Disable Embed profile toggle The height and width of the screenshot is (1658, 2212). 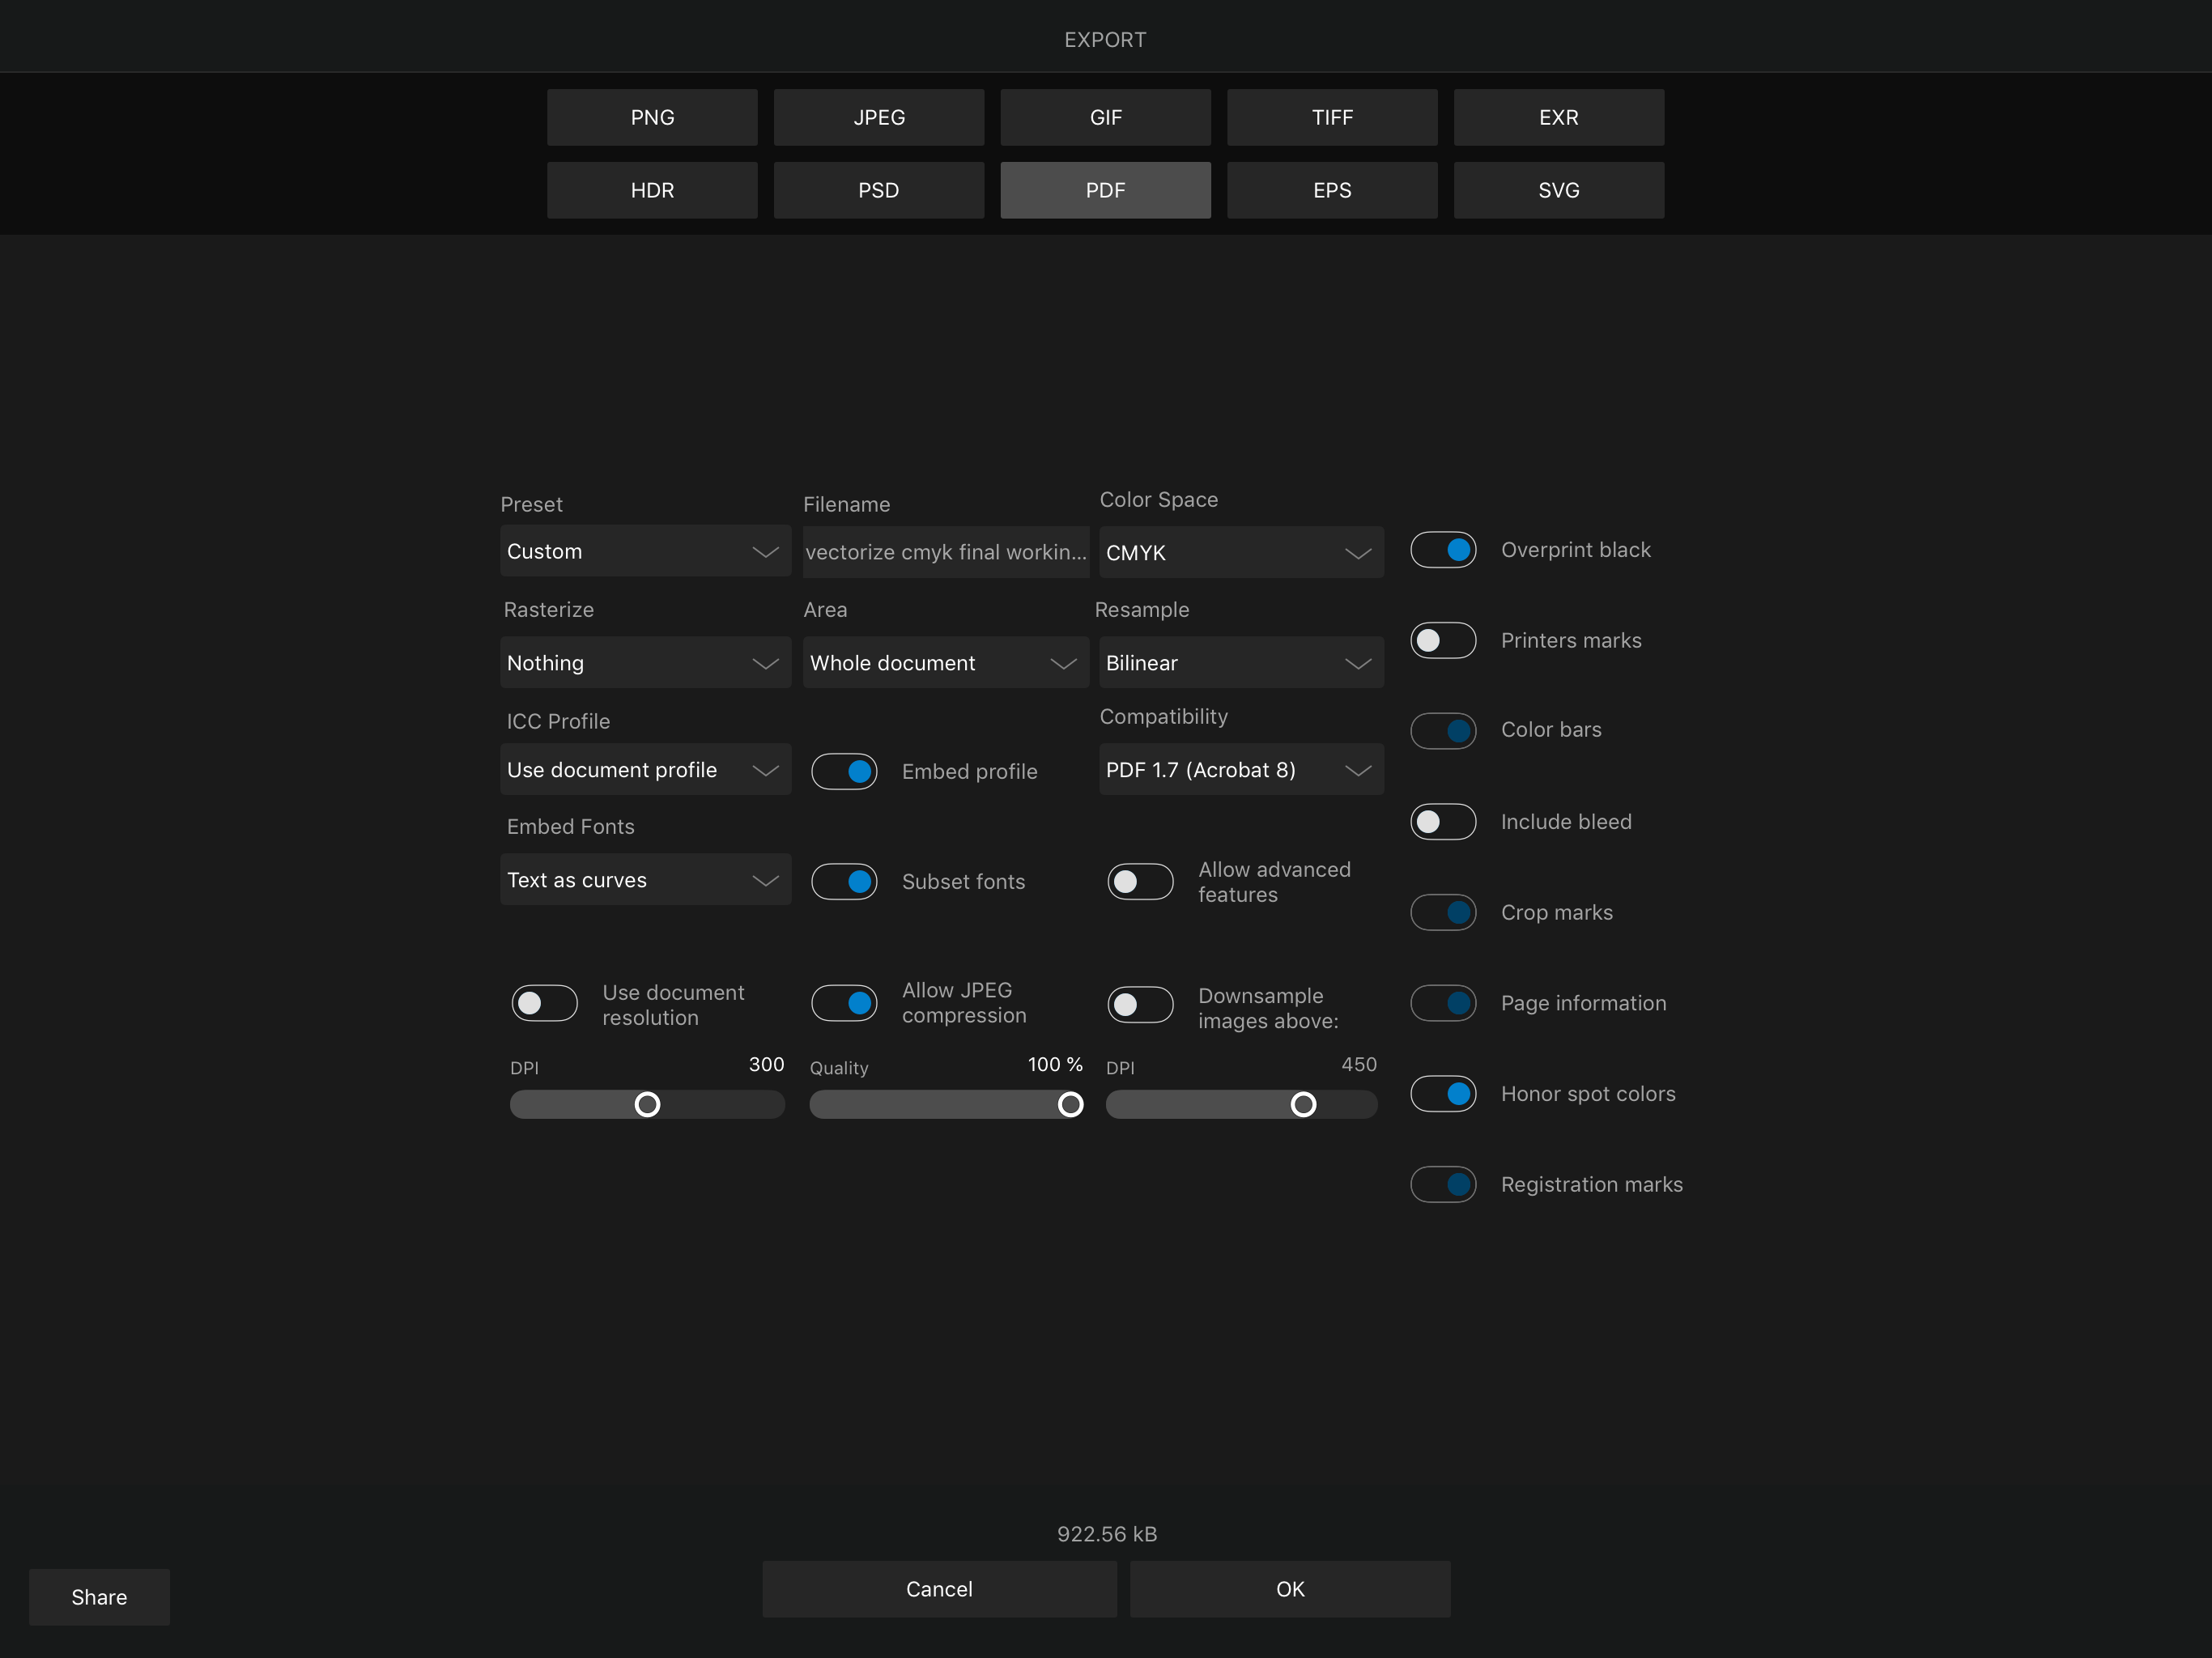pyautogui.click(x=844, y=771)
